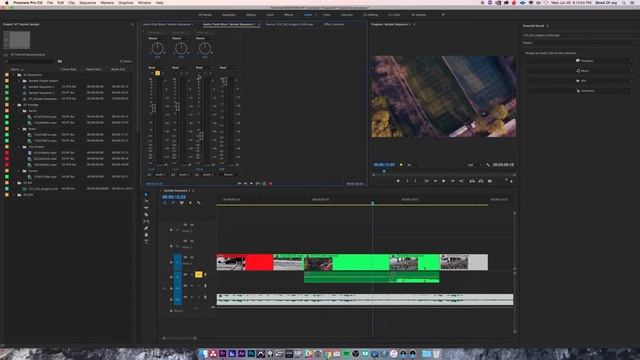
Task: Add marker in Program monitor transport
Action: 398,181
